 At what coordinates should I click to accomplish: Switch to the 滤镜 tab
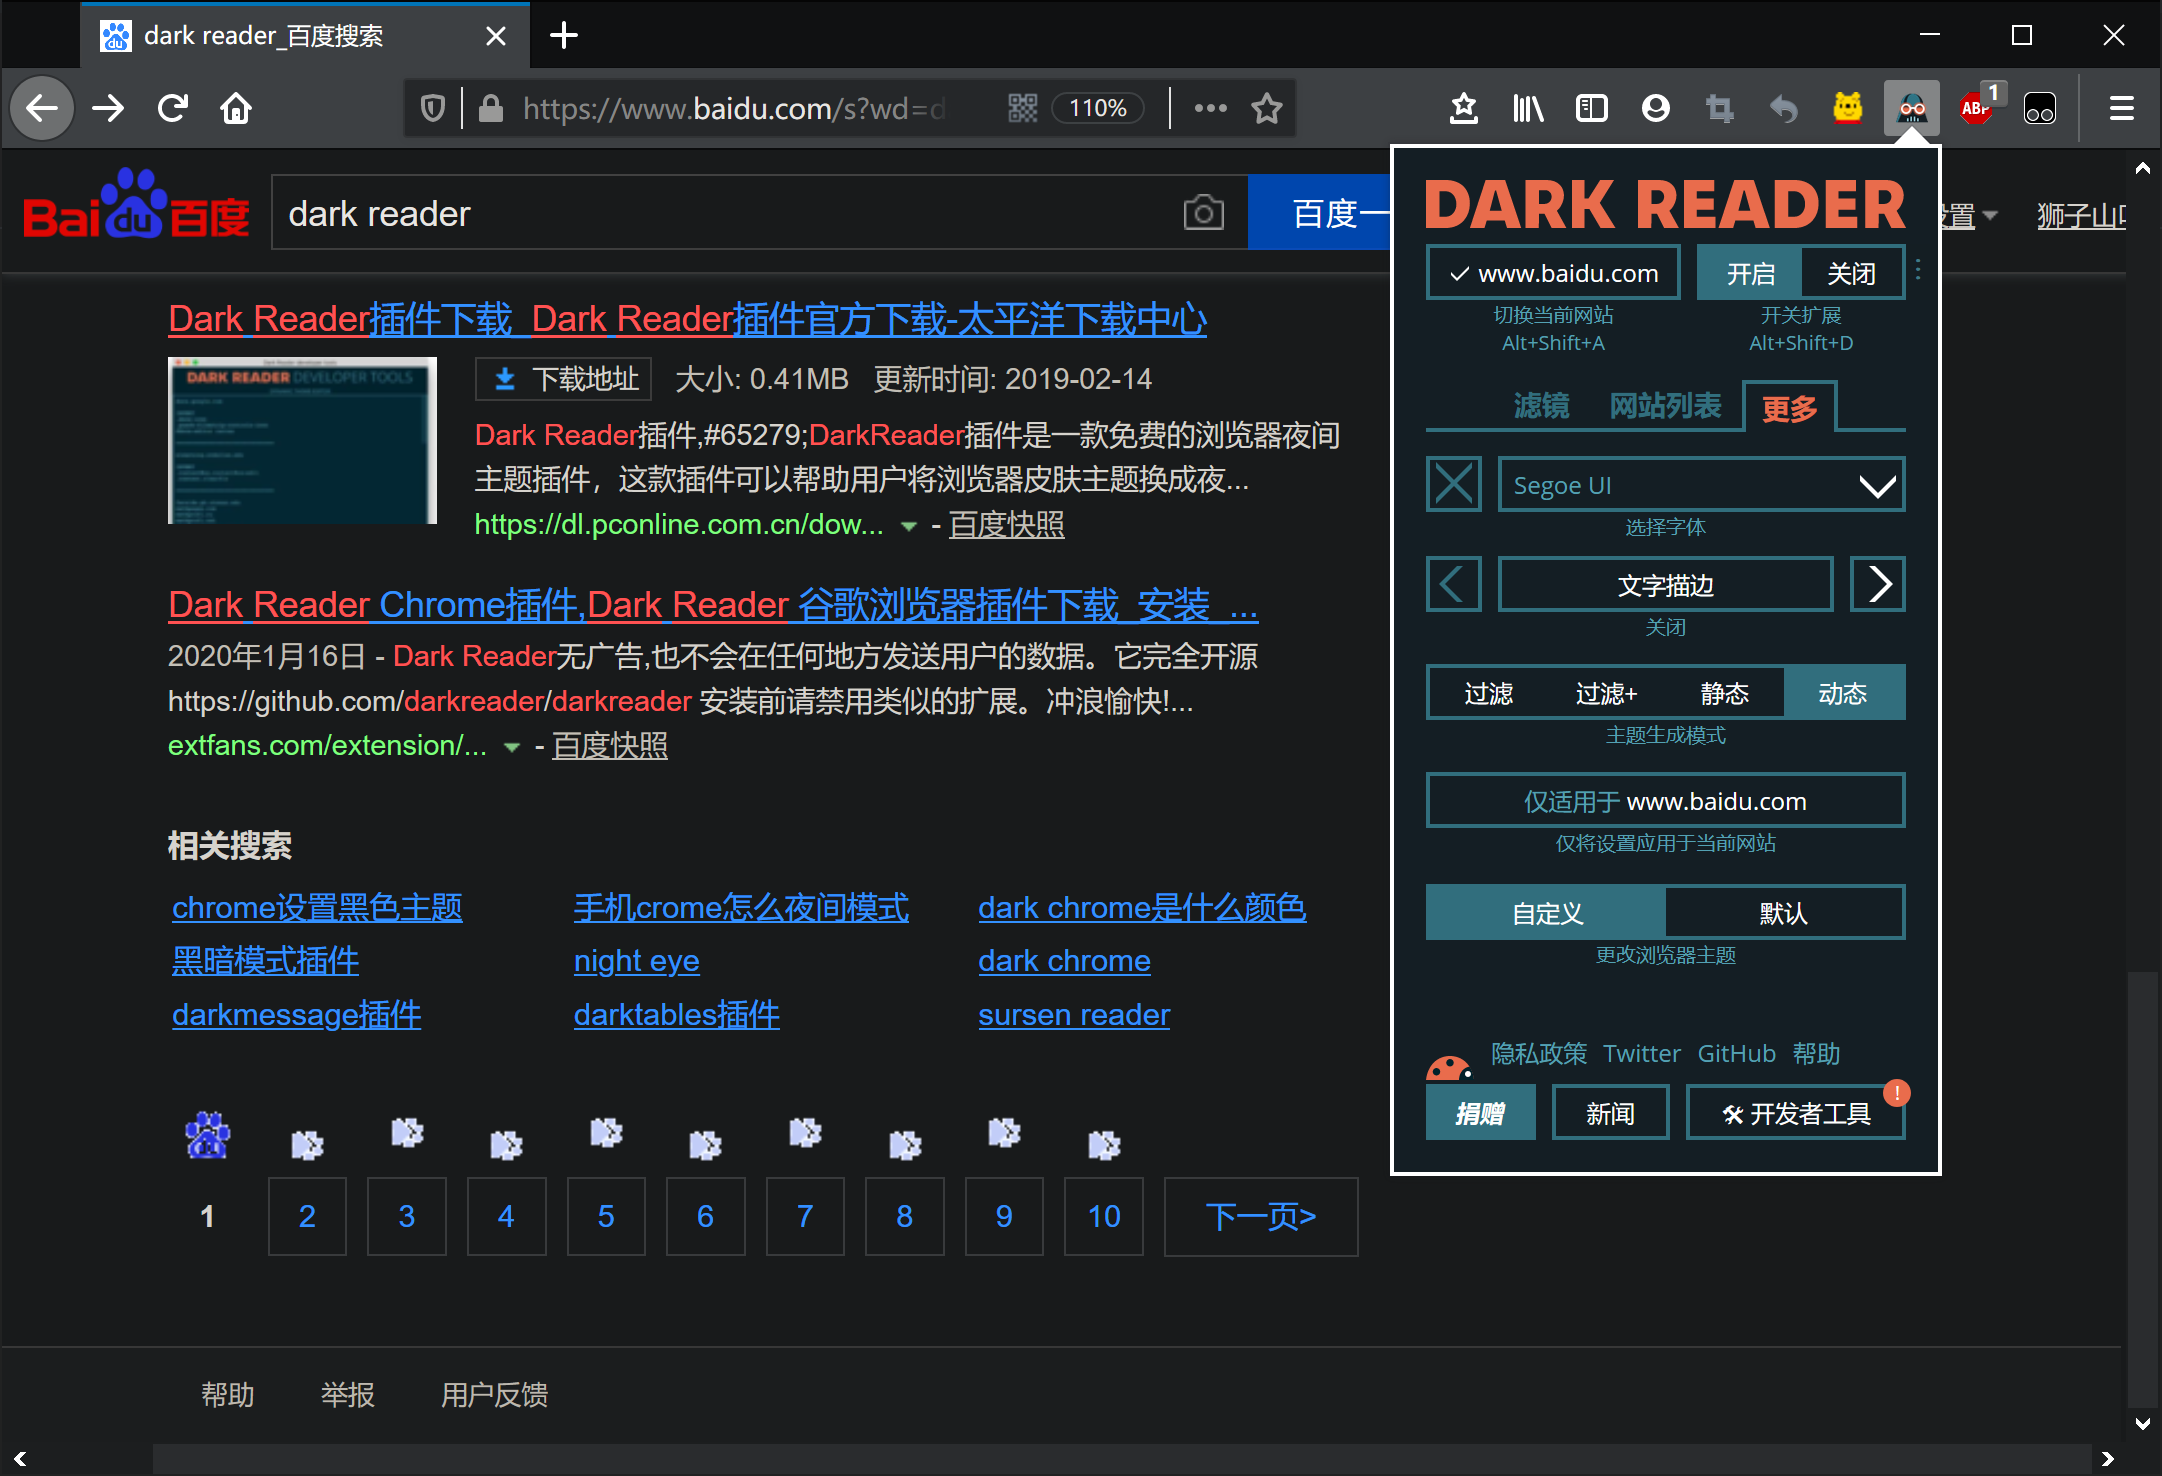coord(1541,406)
